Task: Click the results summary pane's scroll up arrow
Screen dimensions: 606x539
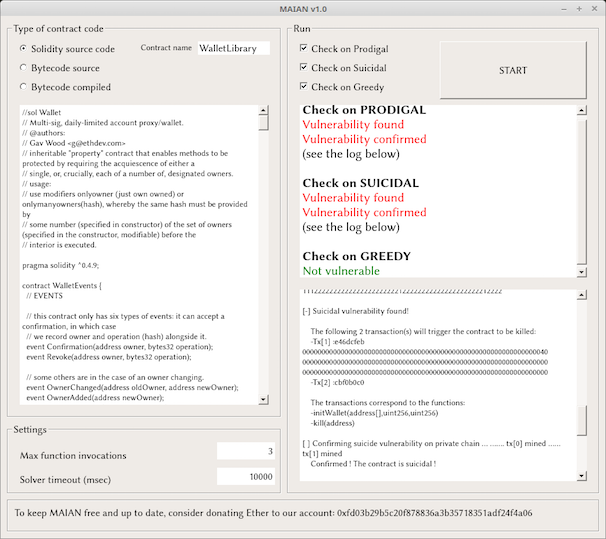Action: coord(582,111)
